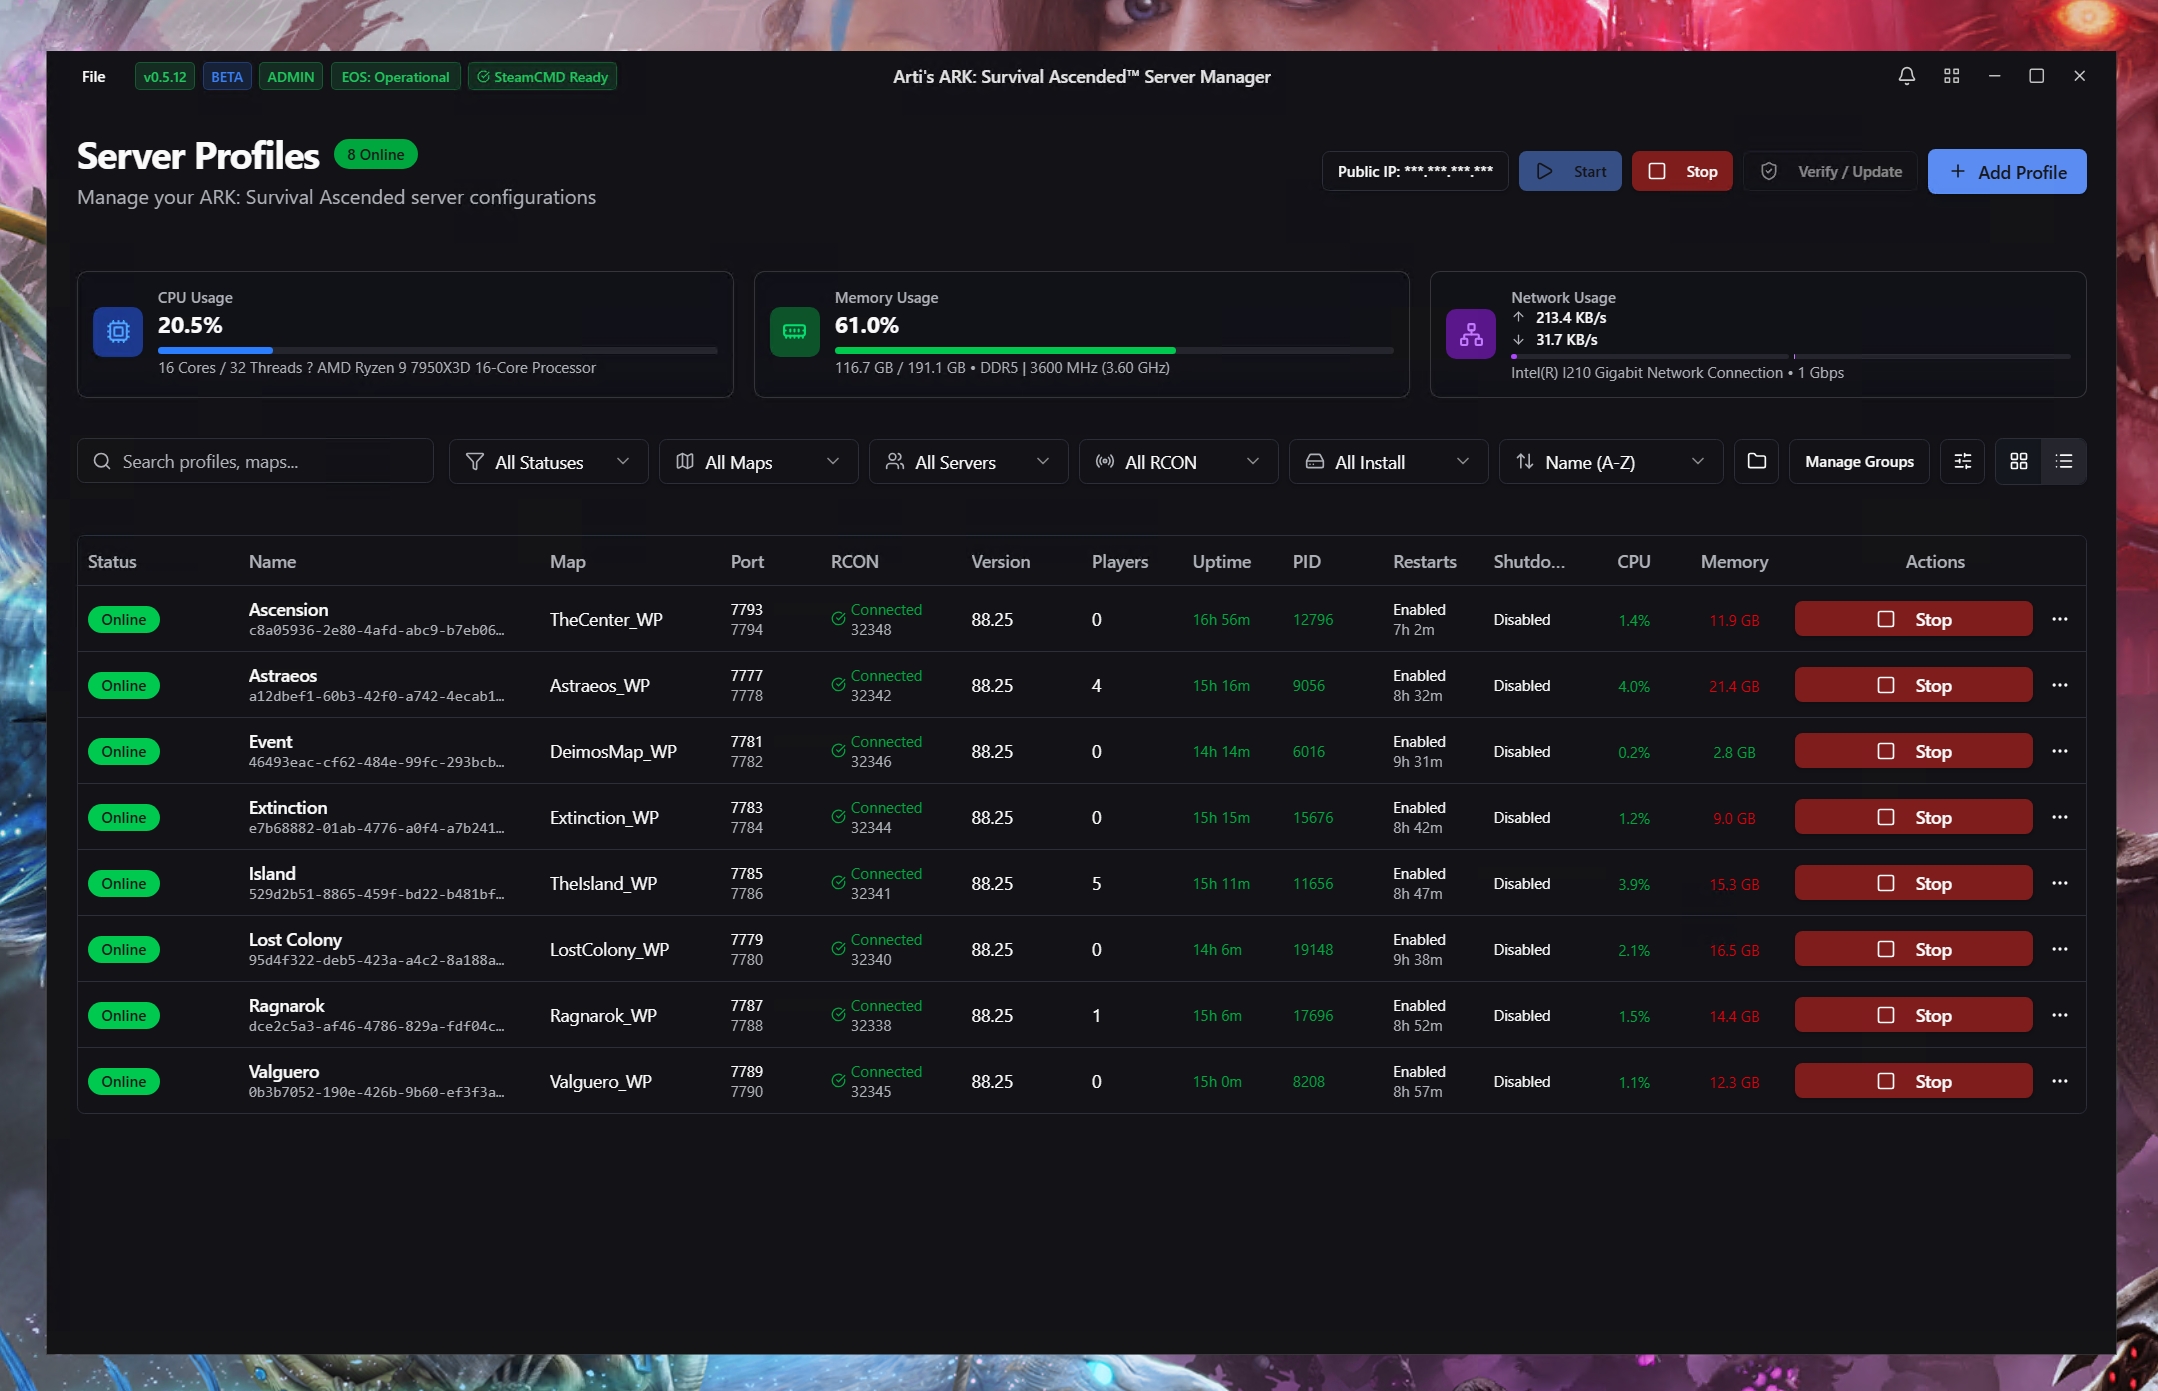Click the Network Usage purple icon

1470,333
